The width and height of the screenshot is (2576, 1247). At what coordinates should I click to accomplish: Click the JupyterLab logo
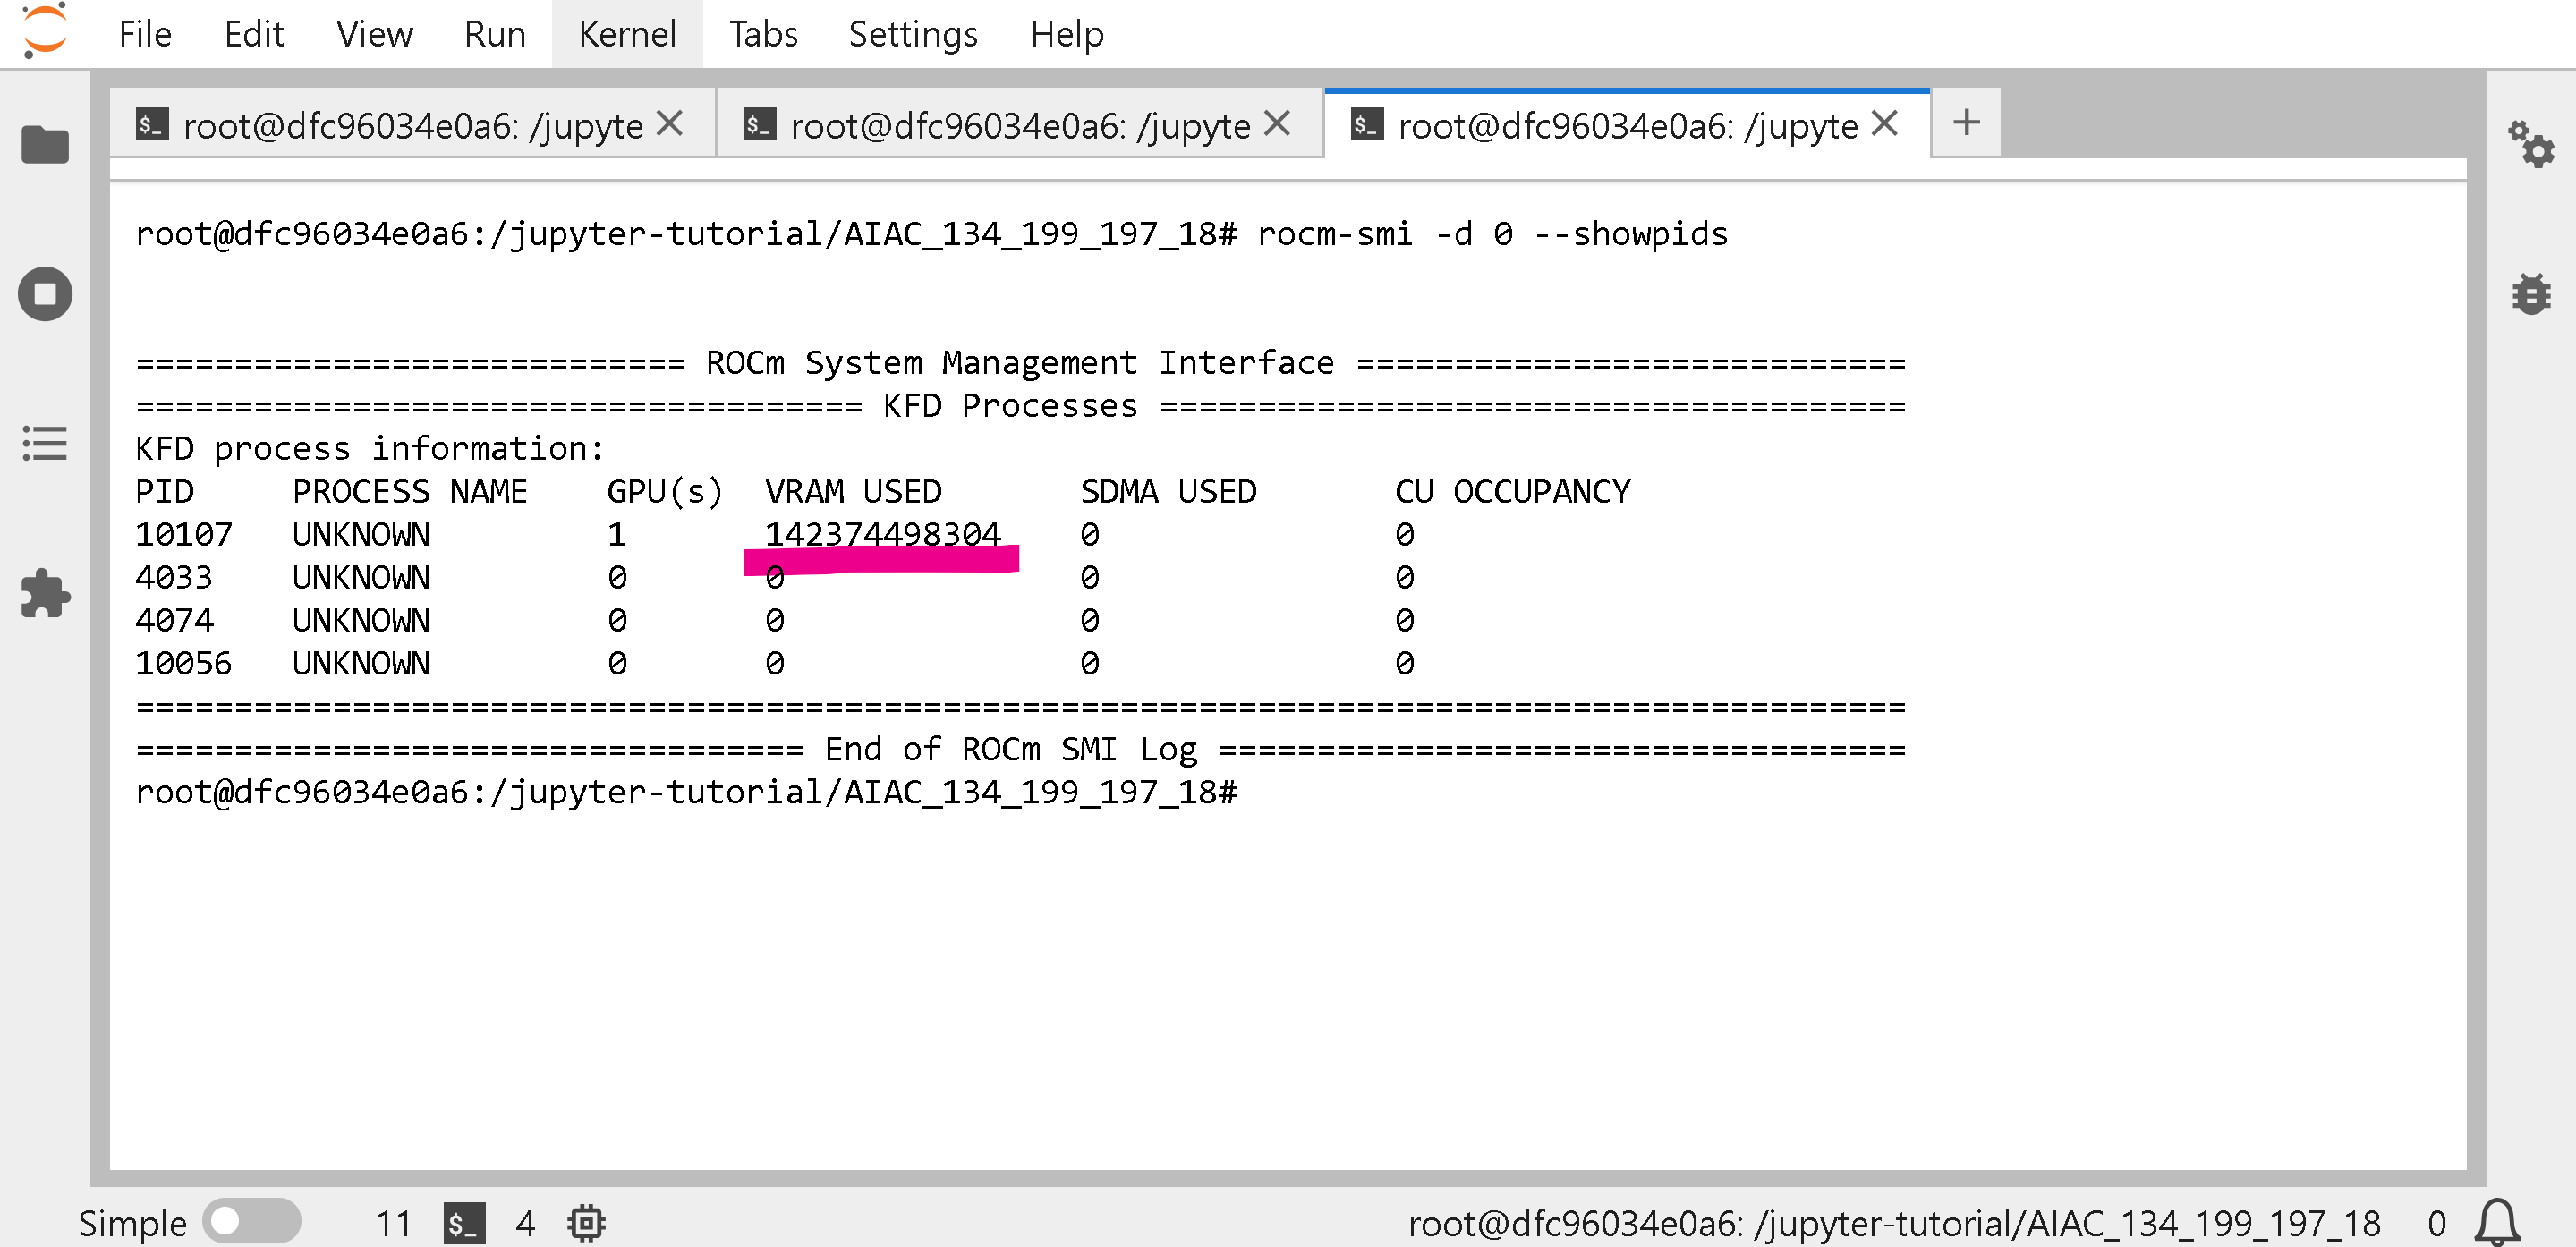click(x=44, y=30)
